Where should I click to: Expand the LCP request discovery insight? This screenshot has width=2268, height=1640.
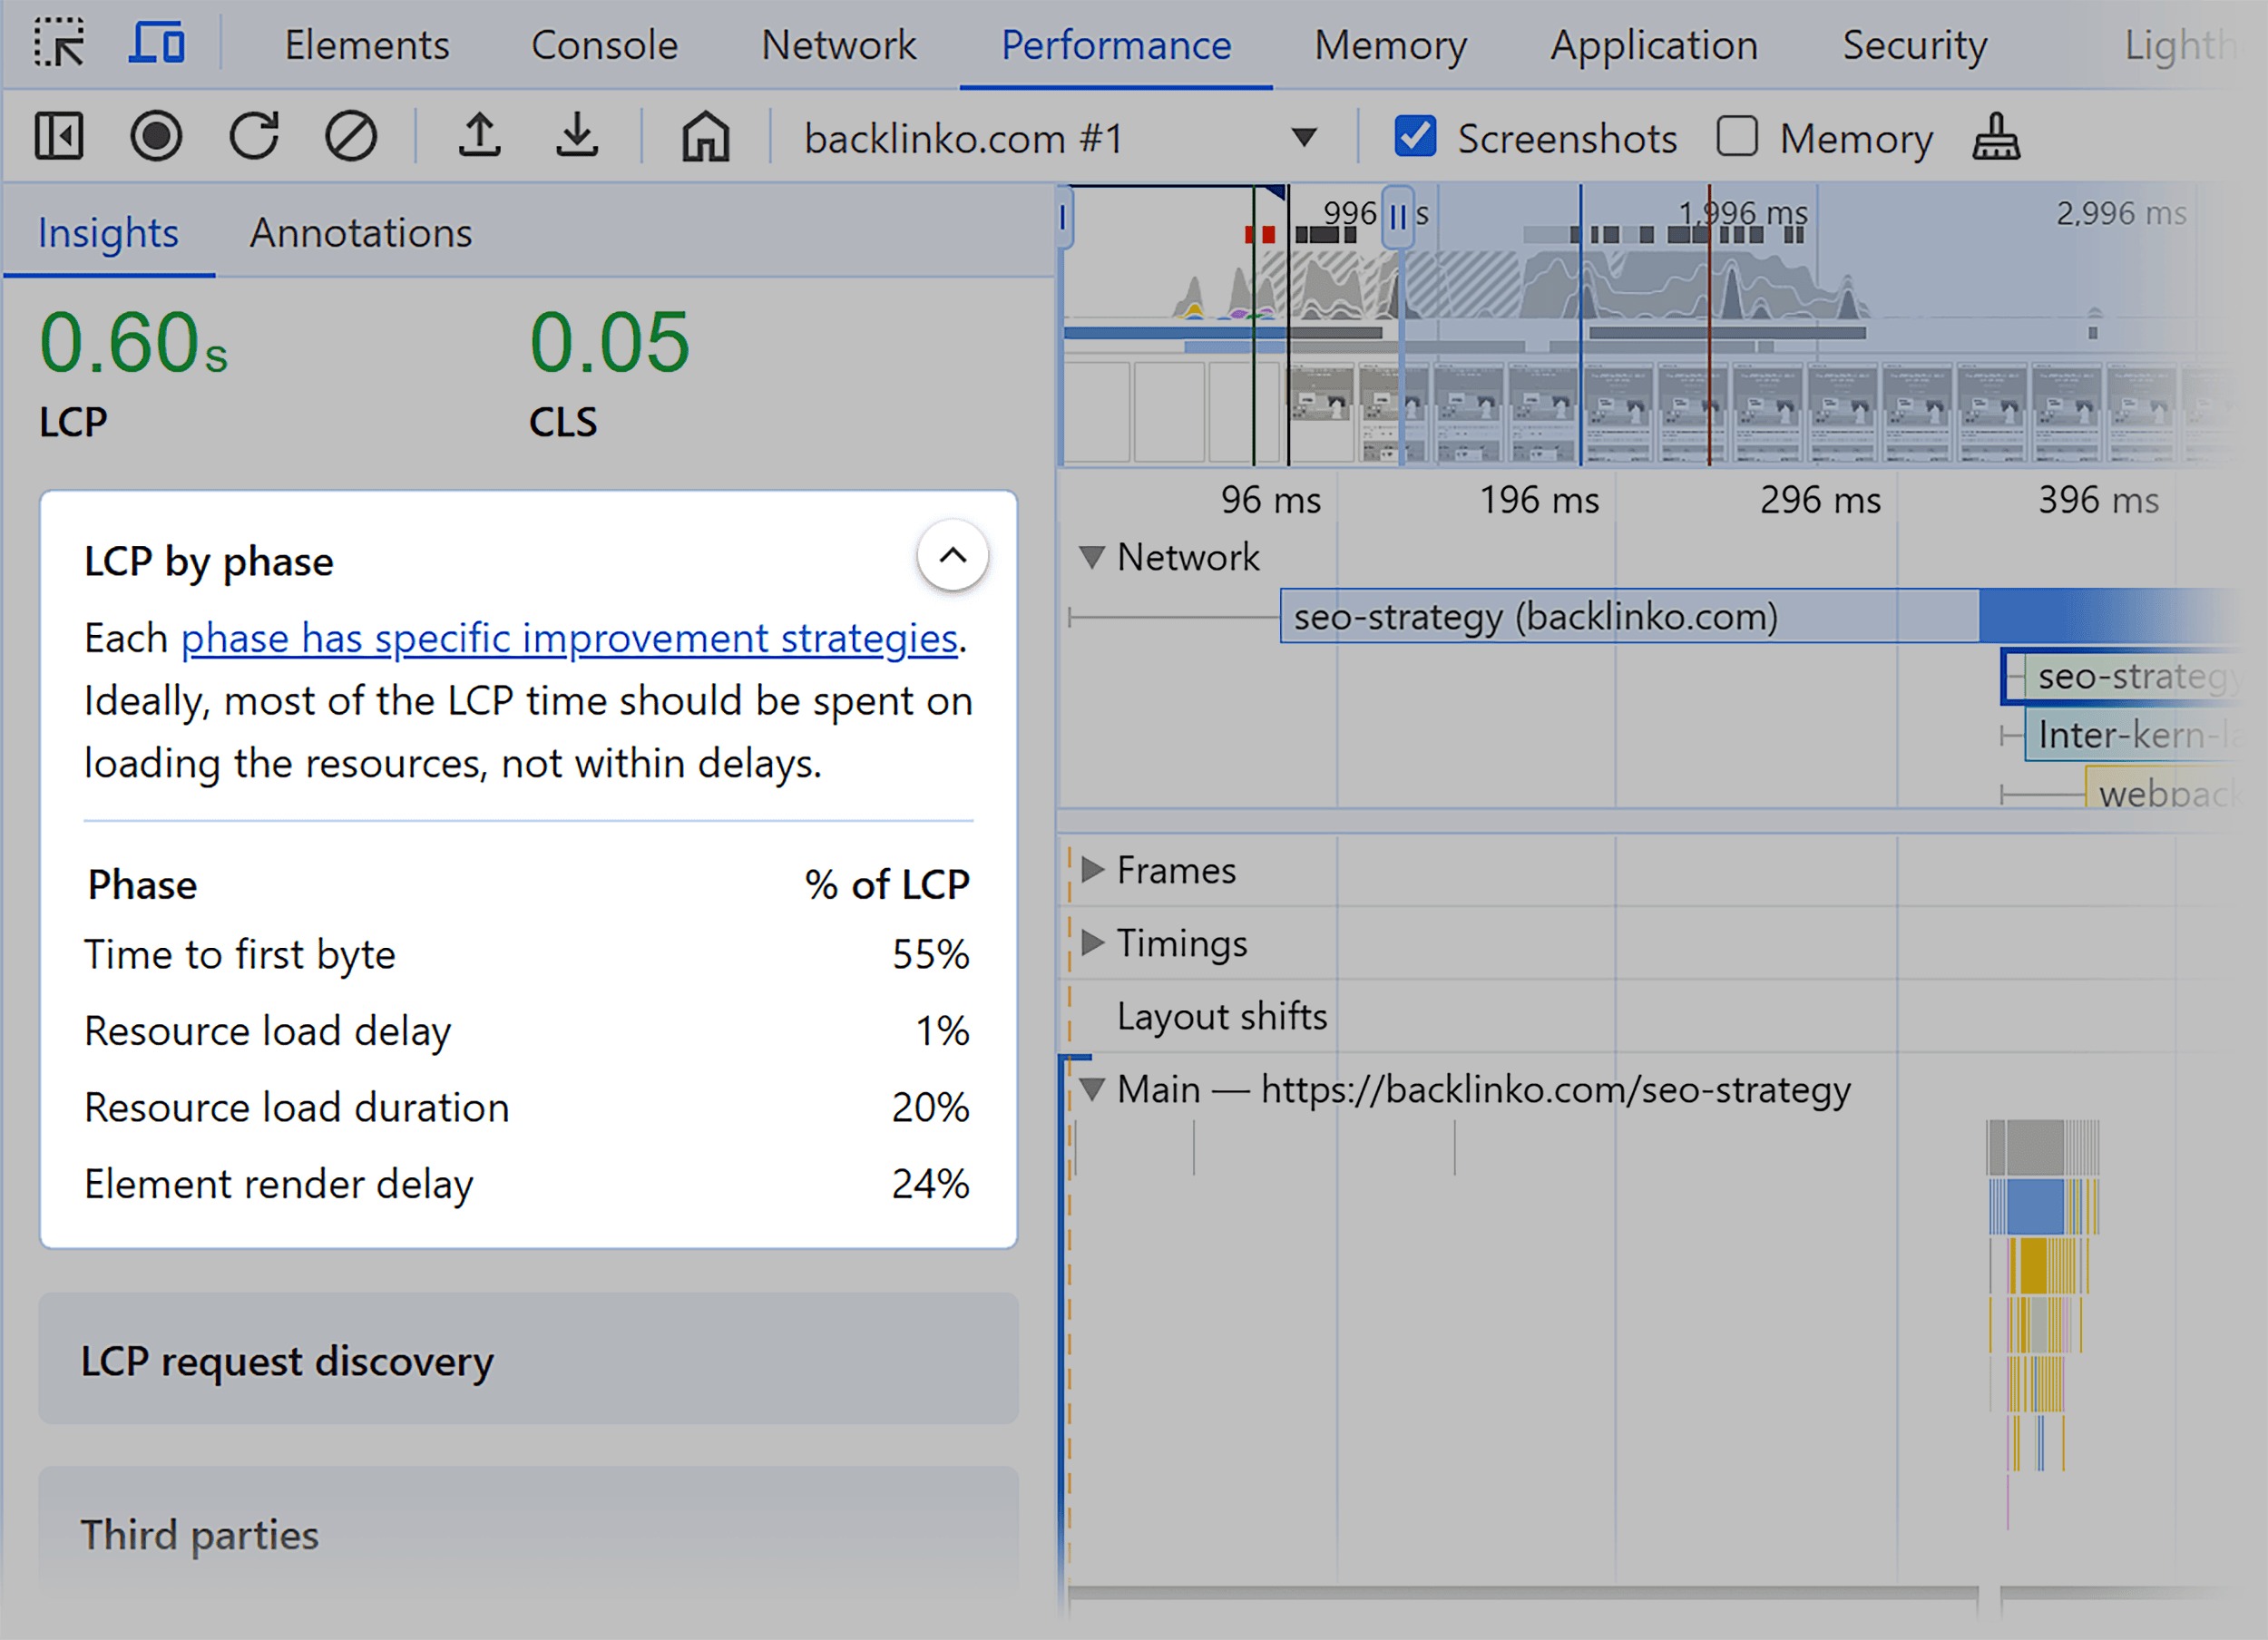(528, 1360)
